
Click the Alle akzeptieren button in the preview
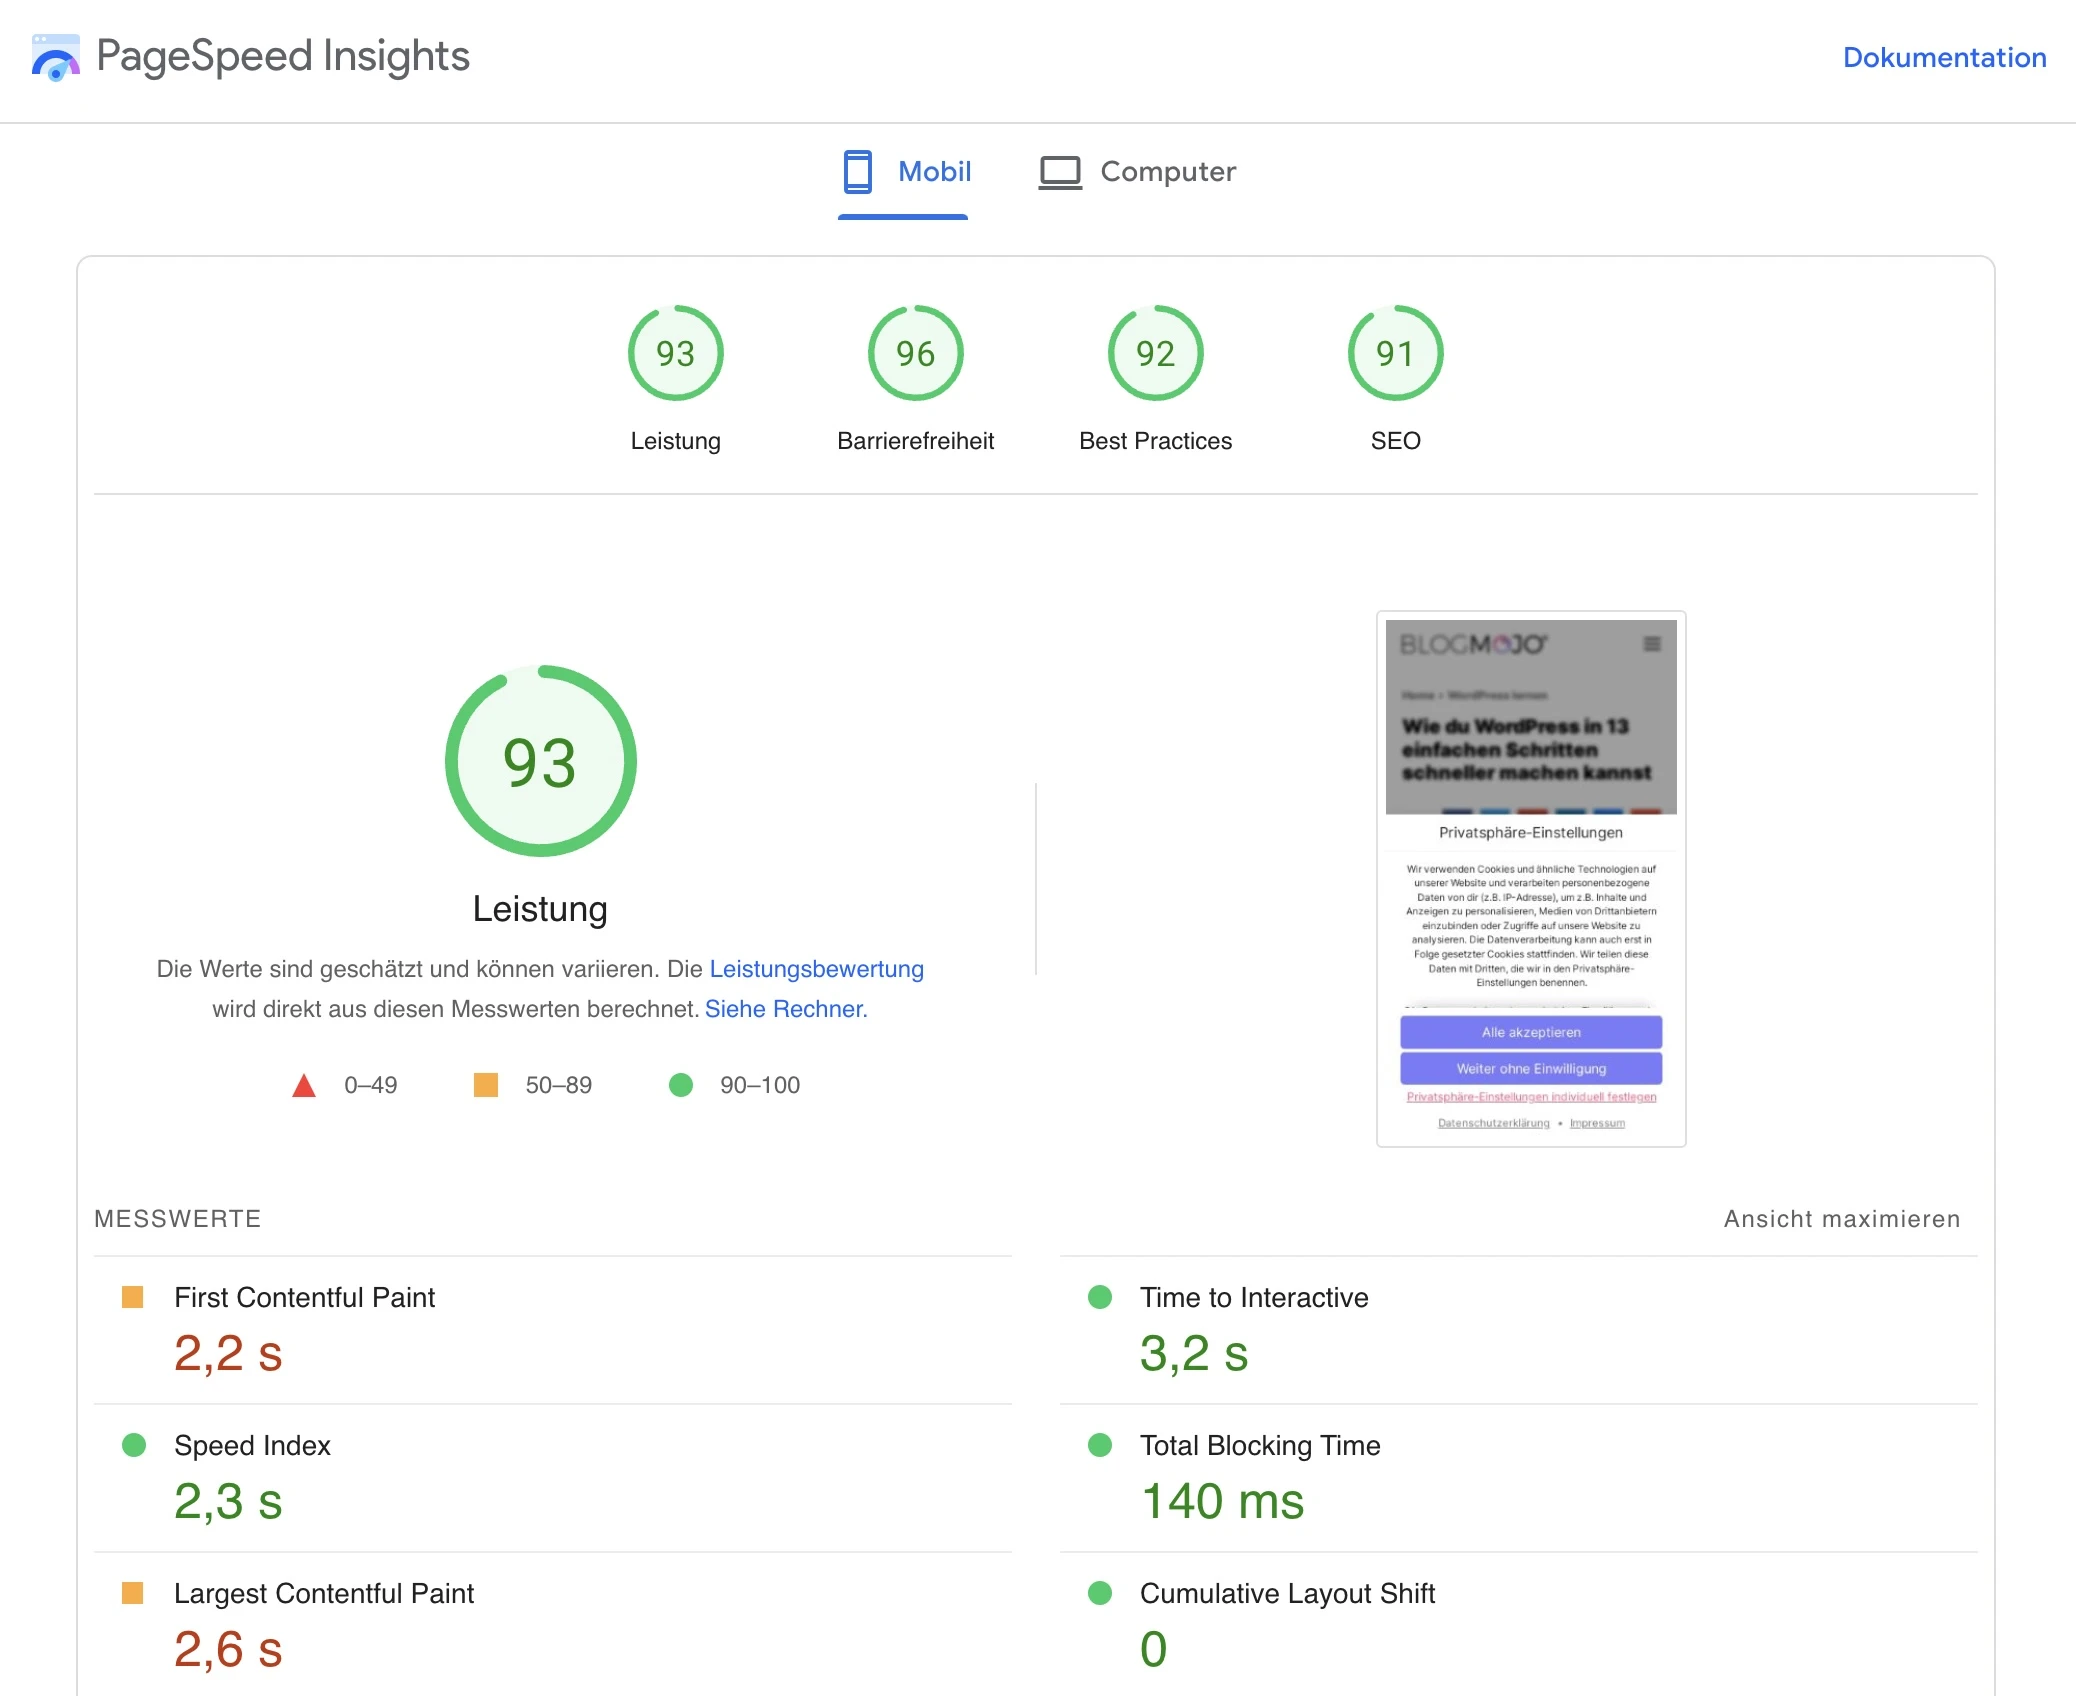point(1530,1032)
